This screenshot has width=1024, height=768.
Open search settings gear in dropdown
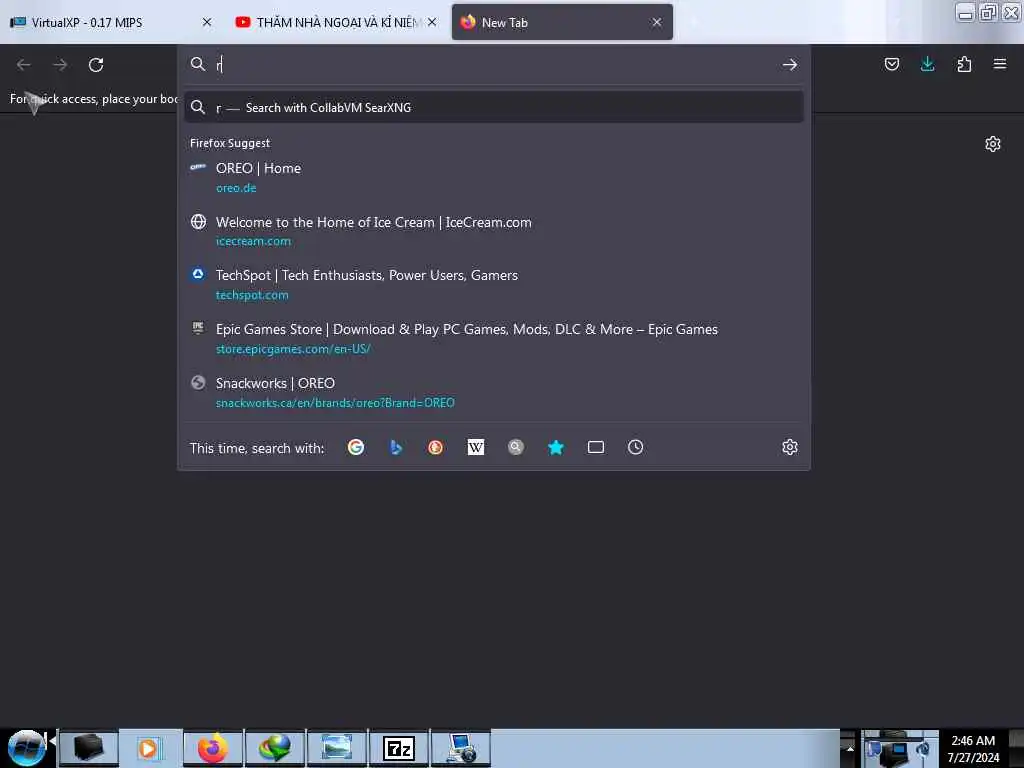790,447
